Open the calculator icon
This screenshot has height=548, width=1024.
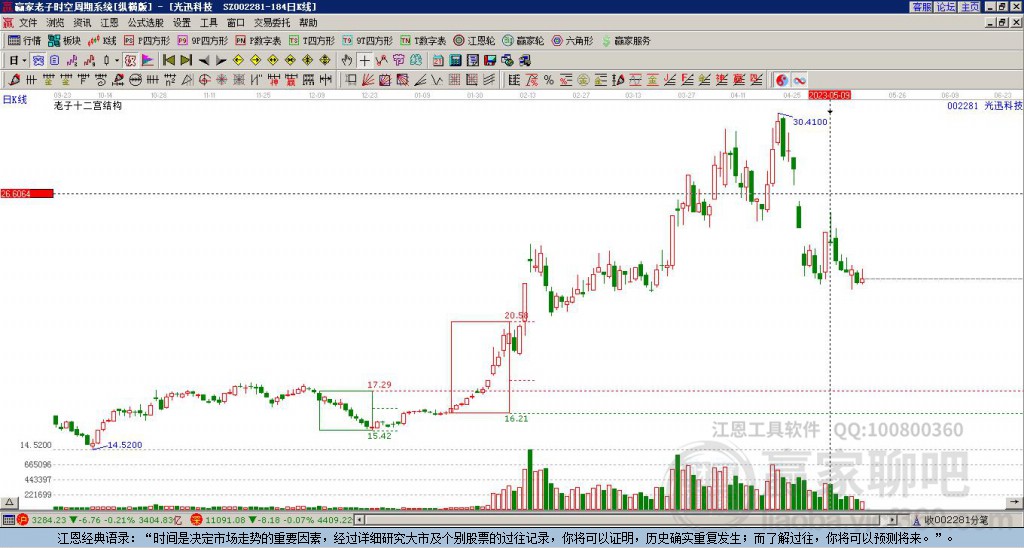456,61
